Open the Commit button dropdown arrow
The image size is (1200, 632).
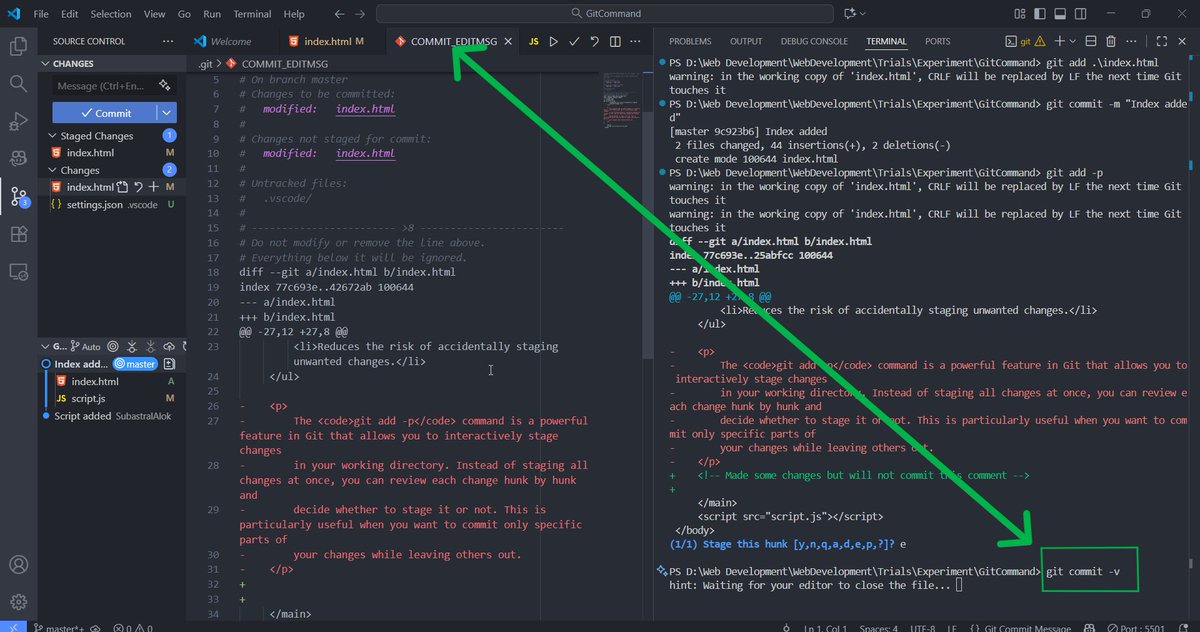[168, 113]
